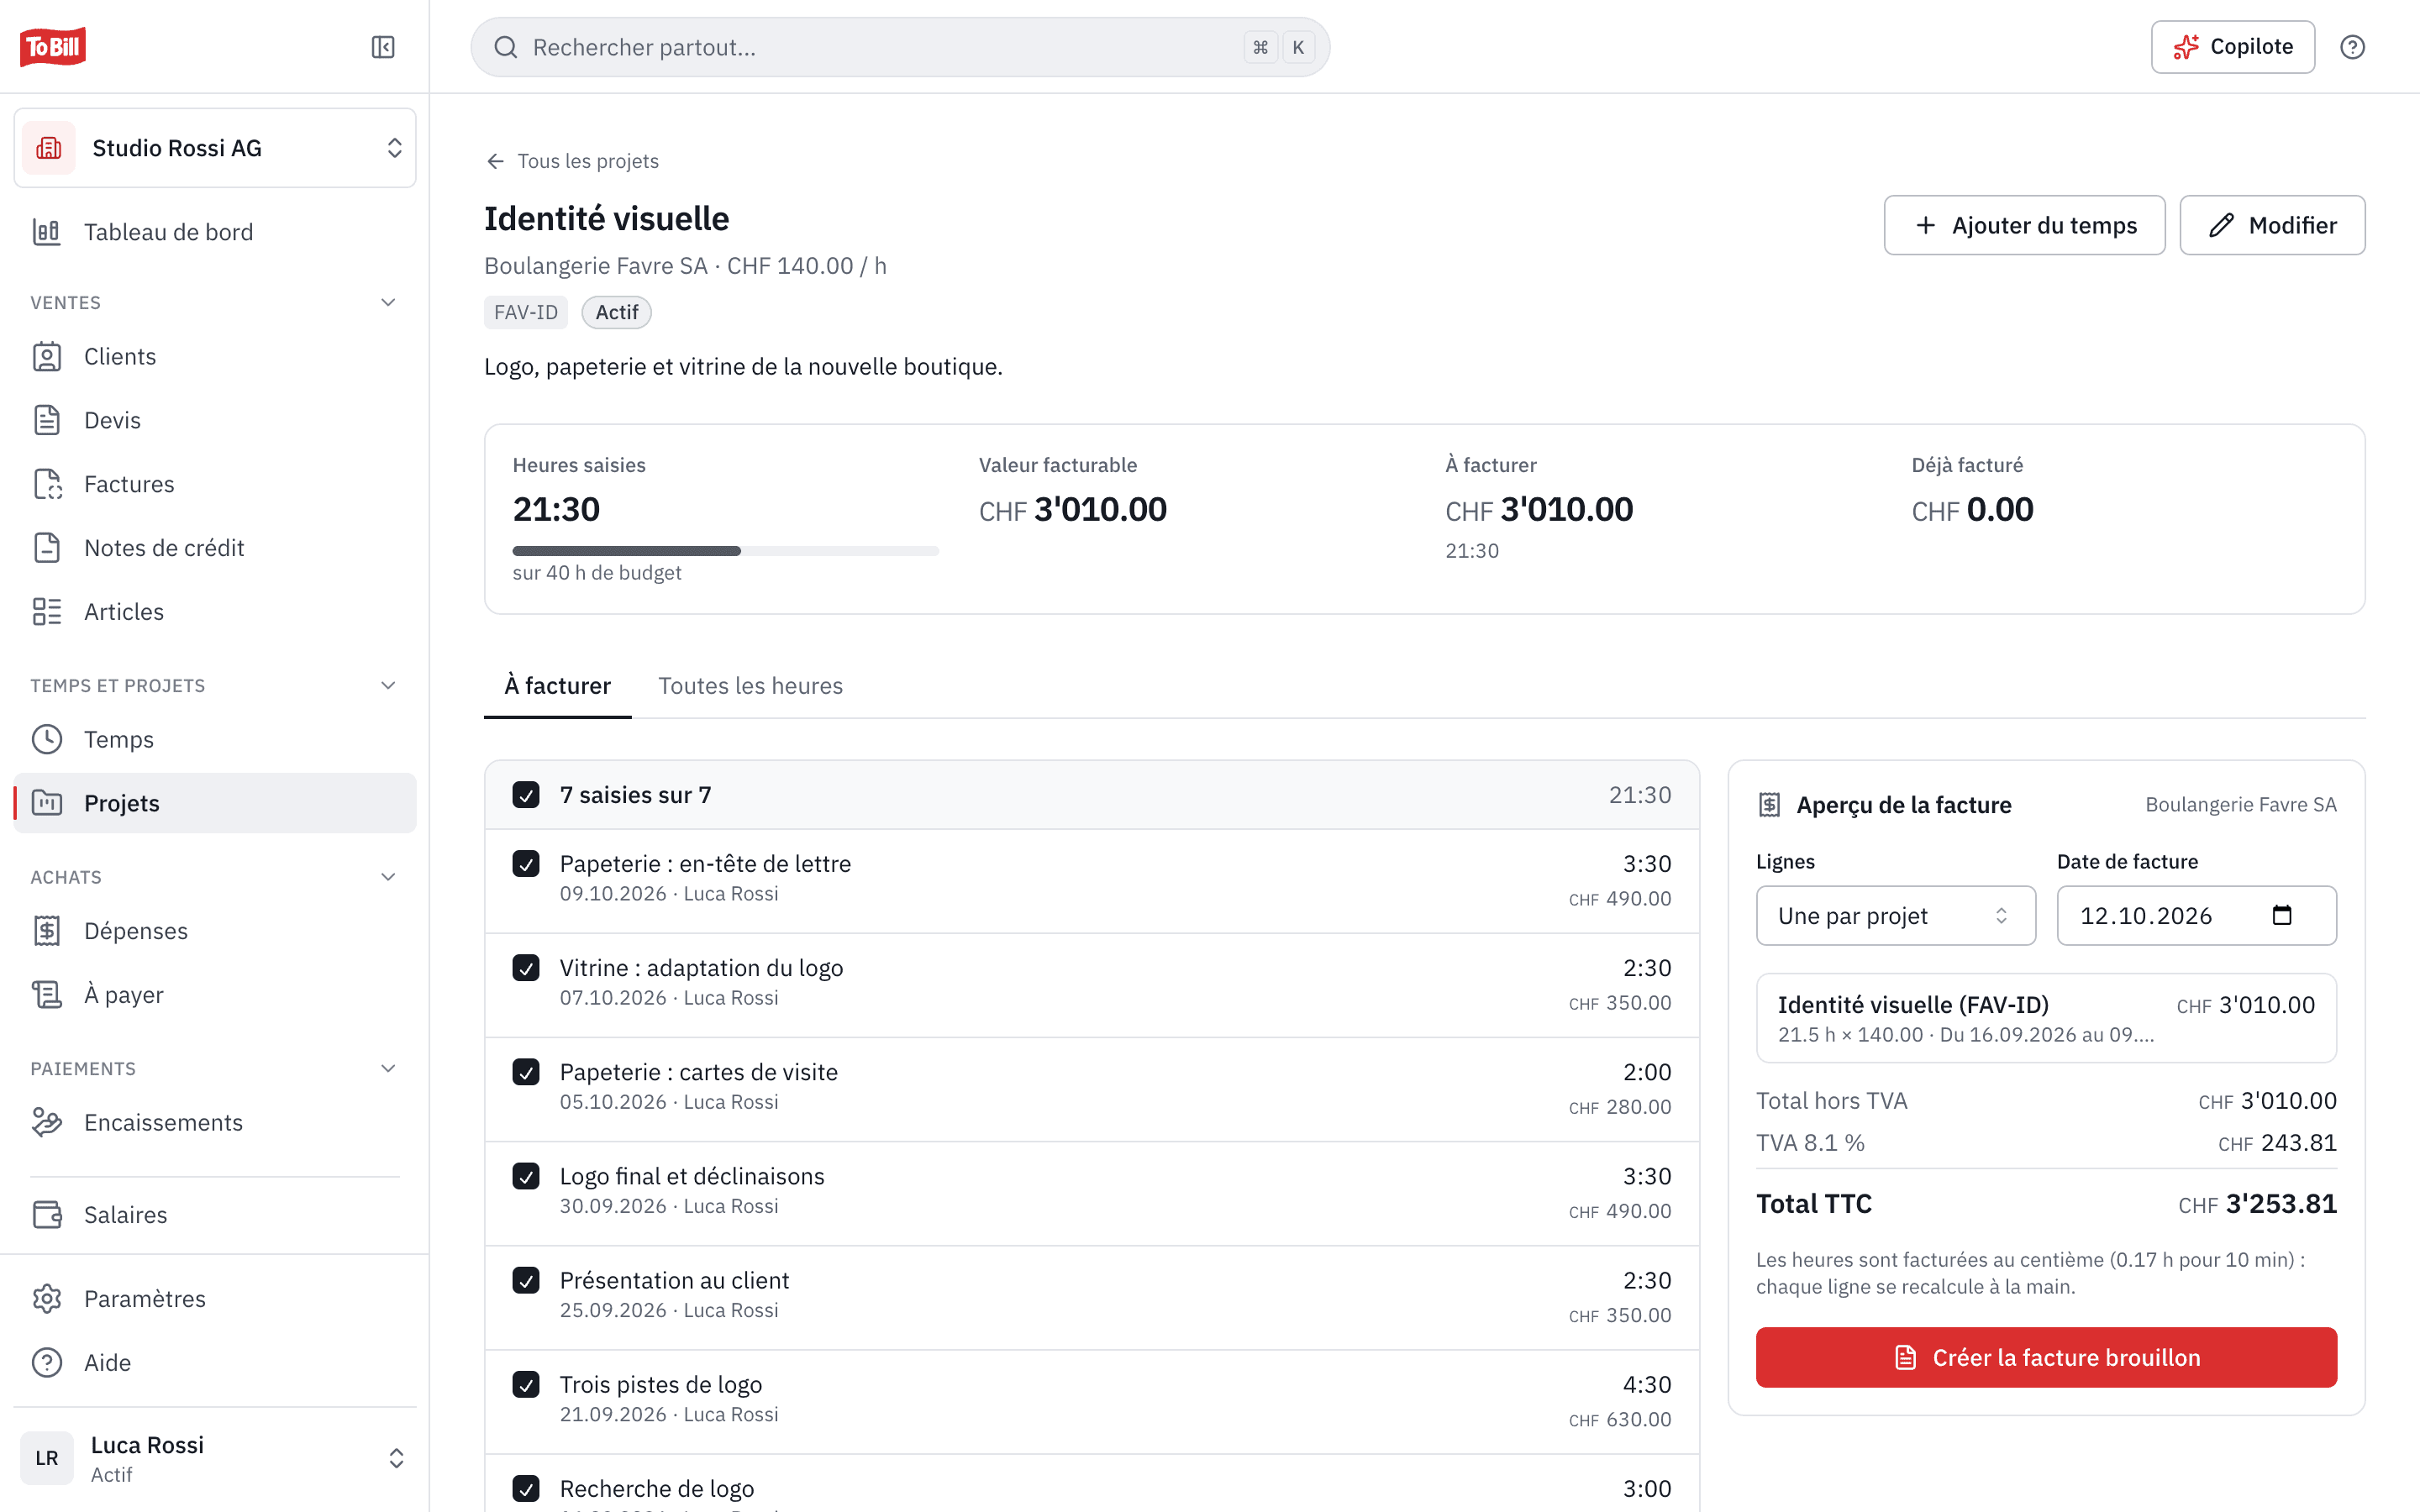2420x1512 pixels.
Task: Open Notes de crédit page
Action: [x=215, y=548]
